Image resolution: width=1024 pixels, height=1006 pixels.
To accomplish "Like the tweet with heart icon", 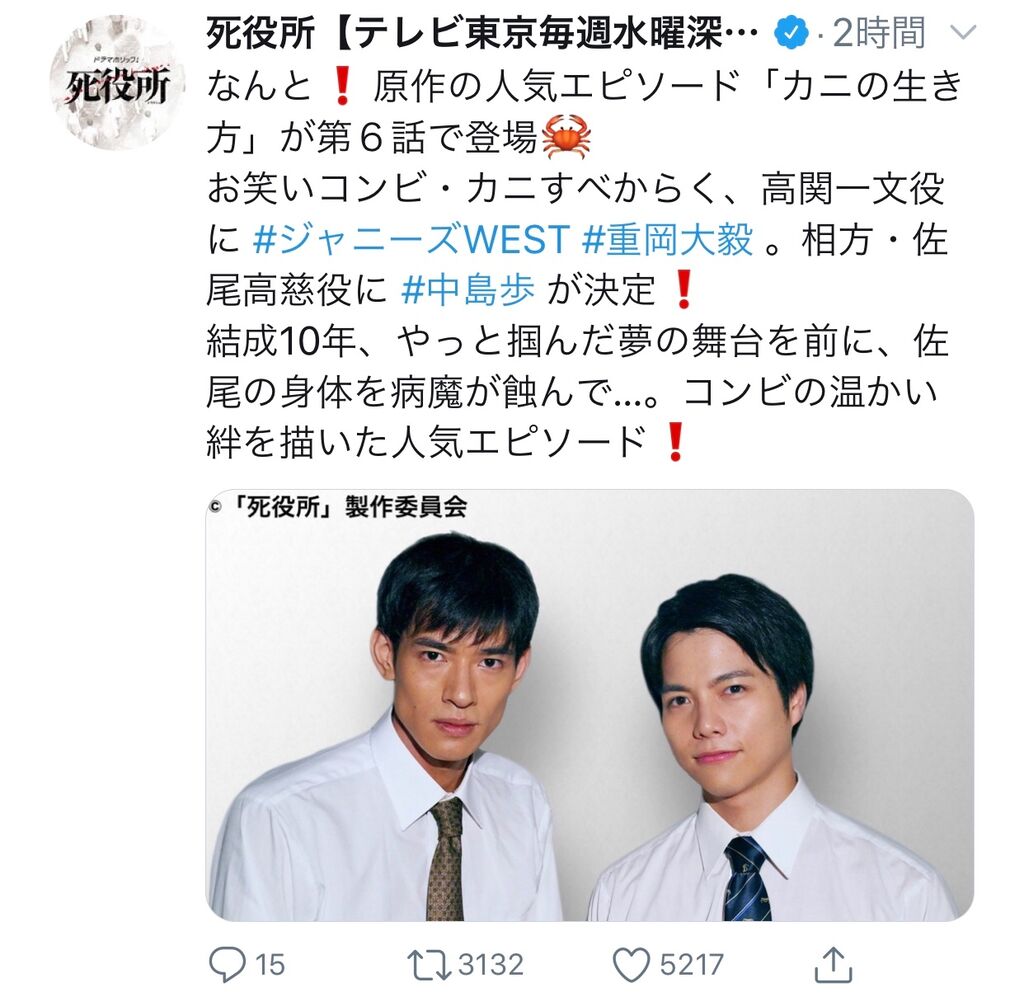I will coord(631,965).
